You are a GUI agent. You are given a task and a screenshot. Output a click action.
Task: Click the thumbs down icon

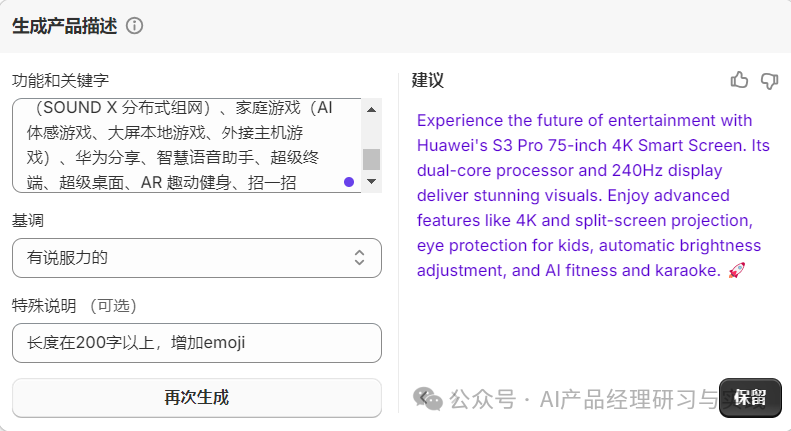769,80
